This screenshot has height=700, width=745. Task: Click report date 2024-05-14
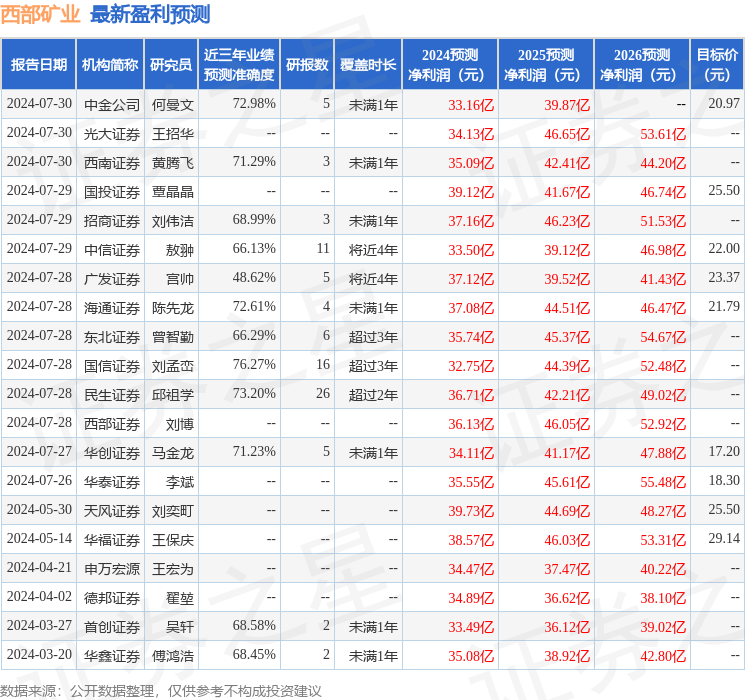click(39, 538)
